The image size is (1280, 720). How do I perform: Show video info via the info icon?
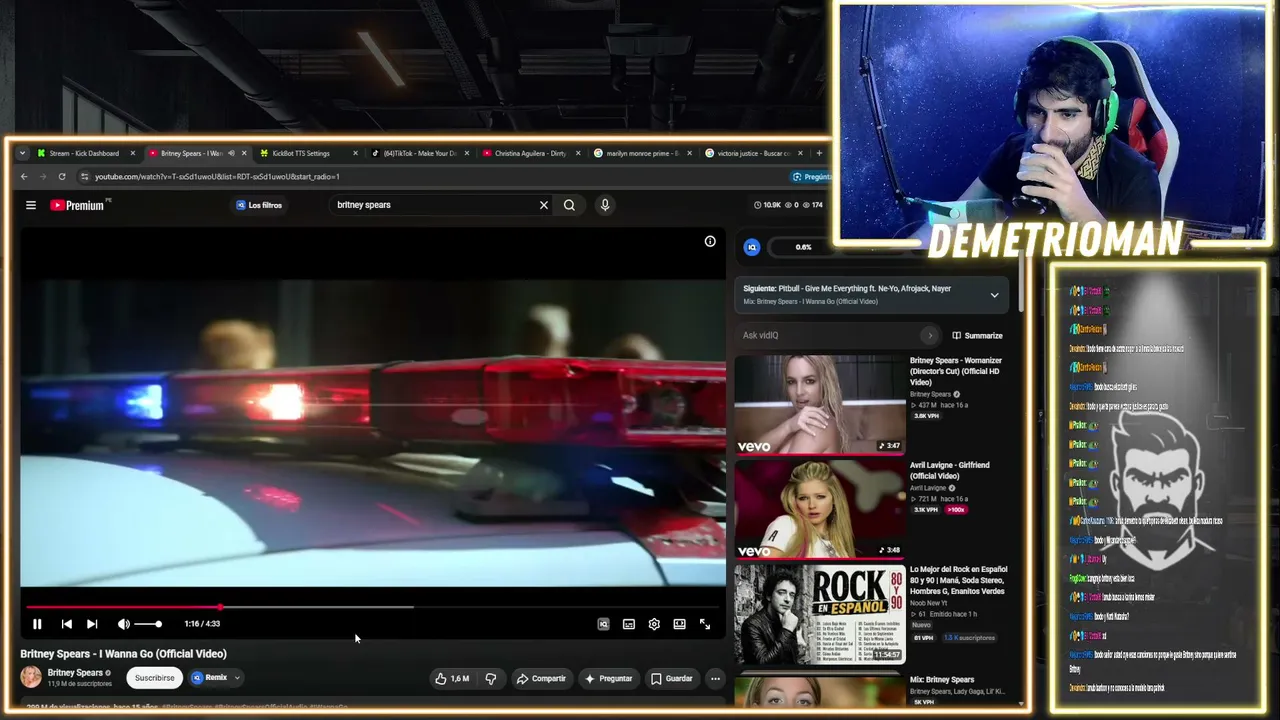(x=710, y=241)
